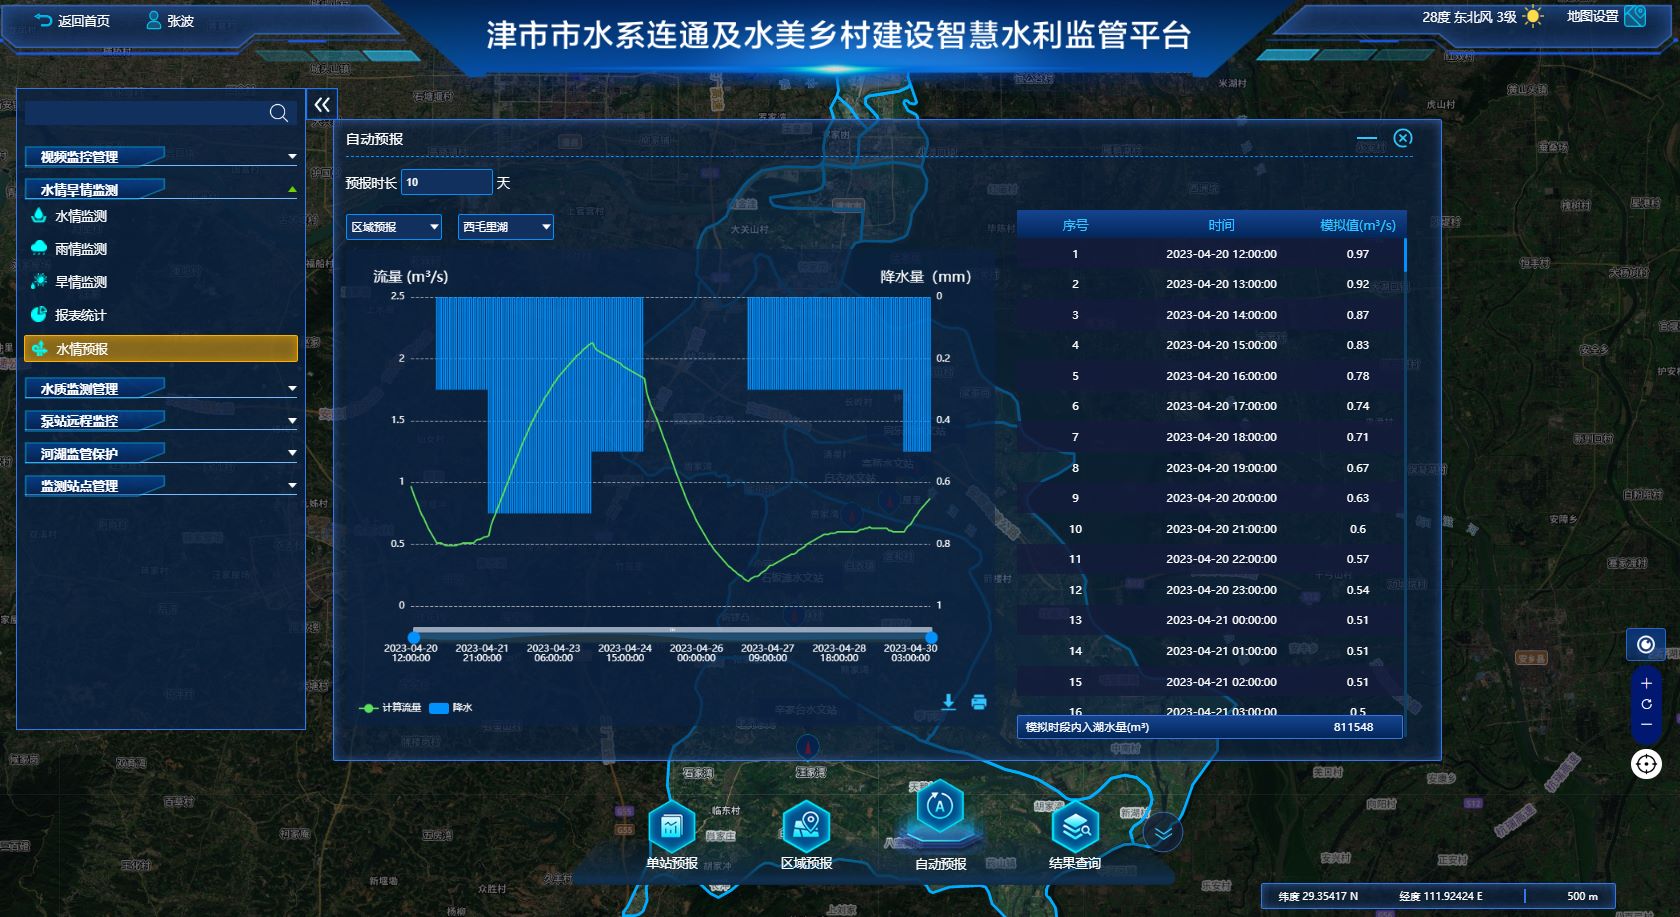Close the 自动预报 panel
This screenshot has height=917, width=1680.
point(1403,138)
